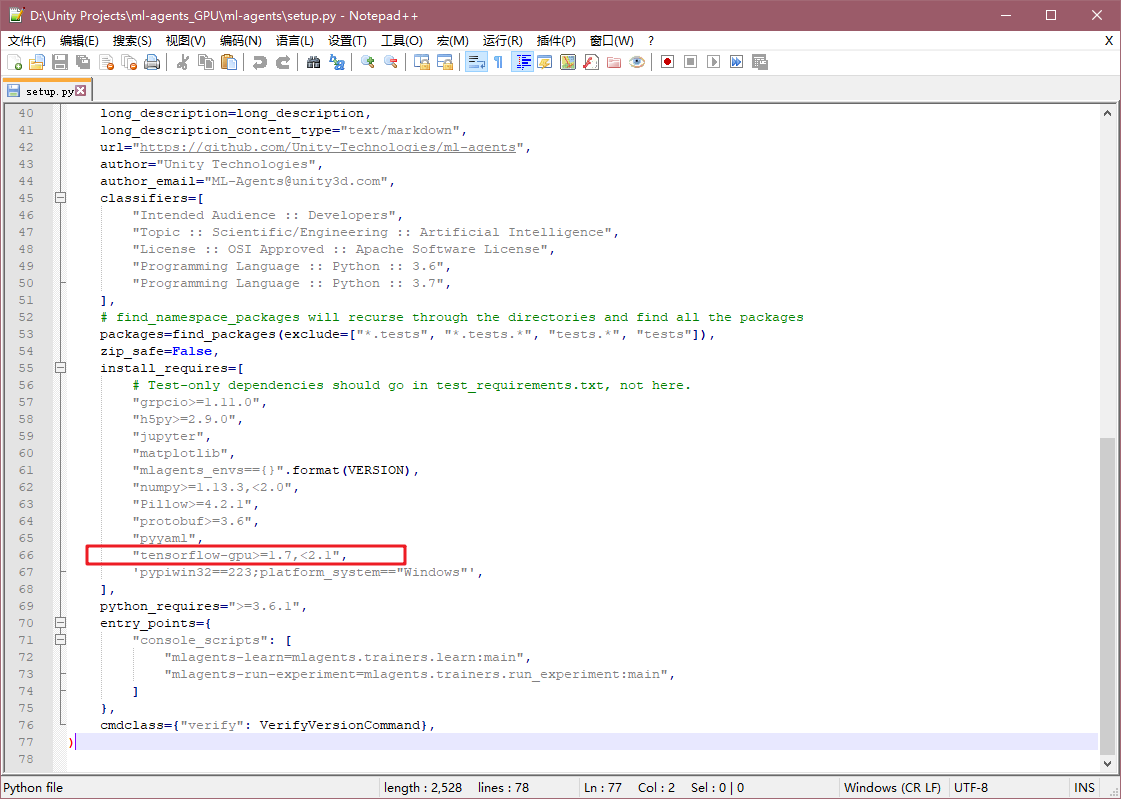Cut selection with the scissors icon
The image size is (1121, 799).
tap(182, 62)
